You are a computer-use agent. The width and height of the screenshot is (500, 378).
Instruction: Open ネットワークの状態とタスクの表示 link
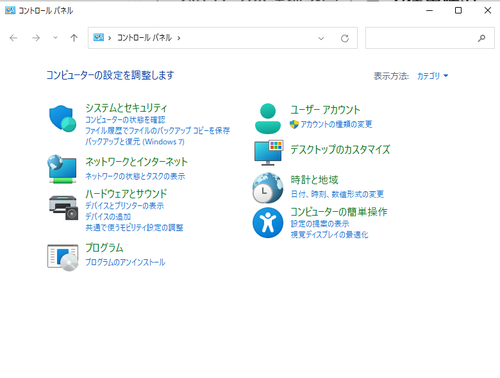point(135,176)
